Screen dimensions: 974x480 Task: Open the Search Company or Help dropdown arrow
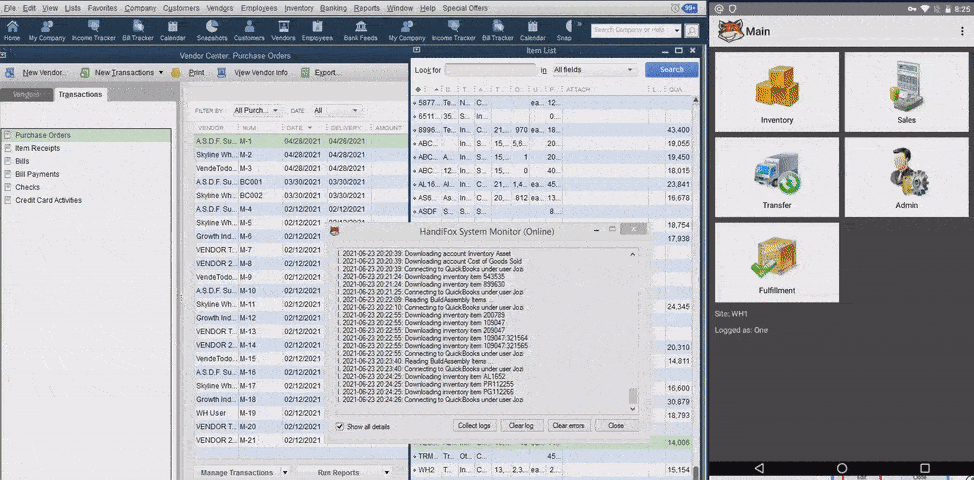tap(677, 30)
